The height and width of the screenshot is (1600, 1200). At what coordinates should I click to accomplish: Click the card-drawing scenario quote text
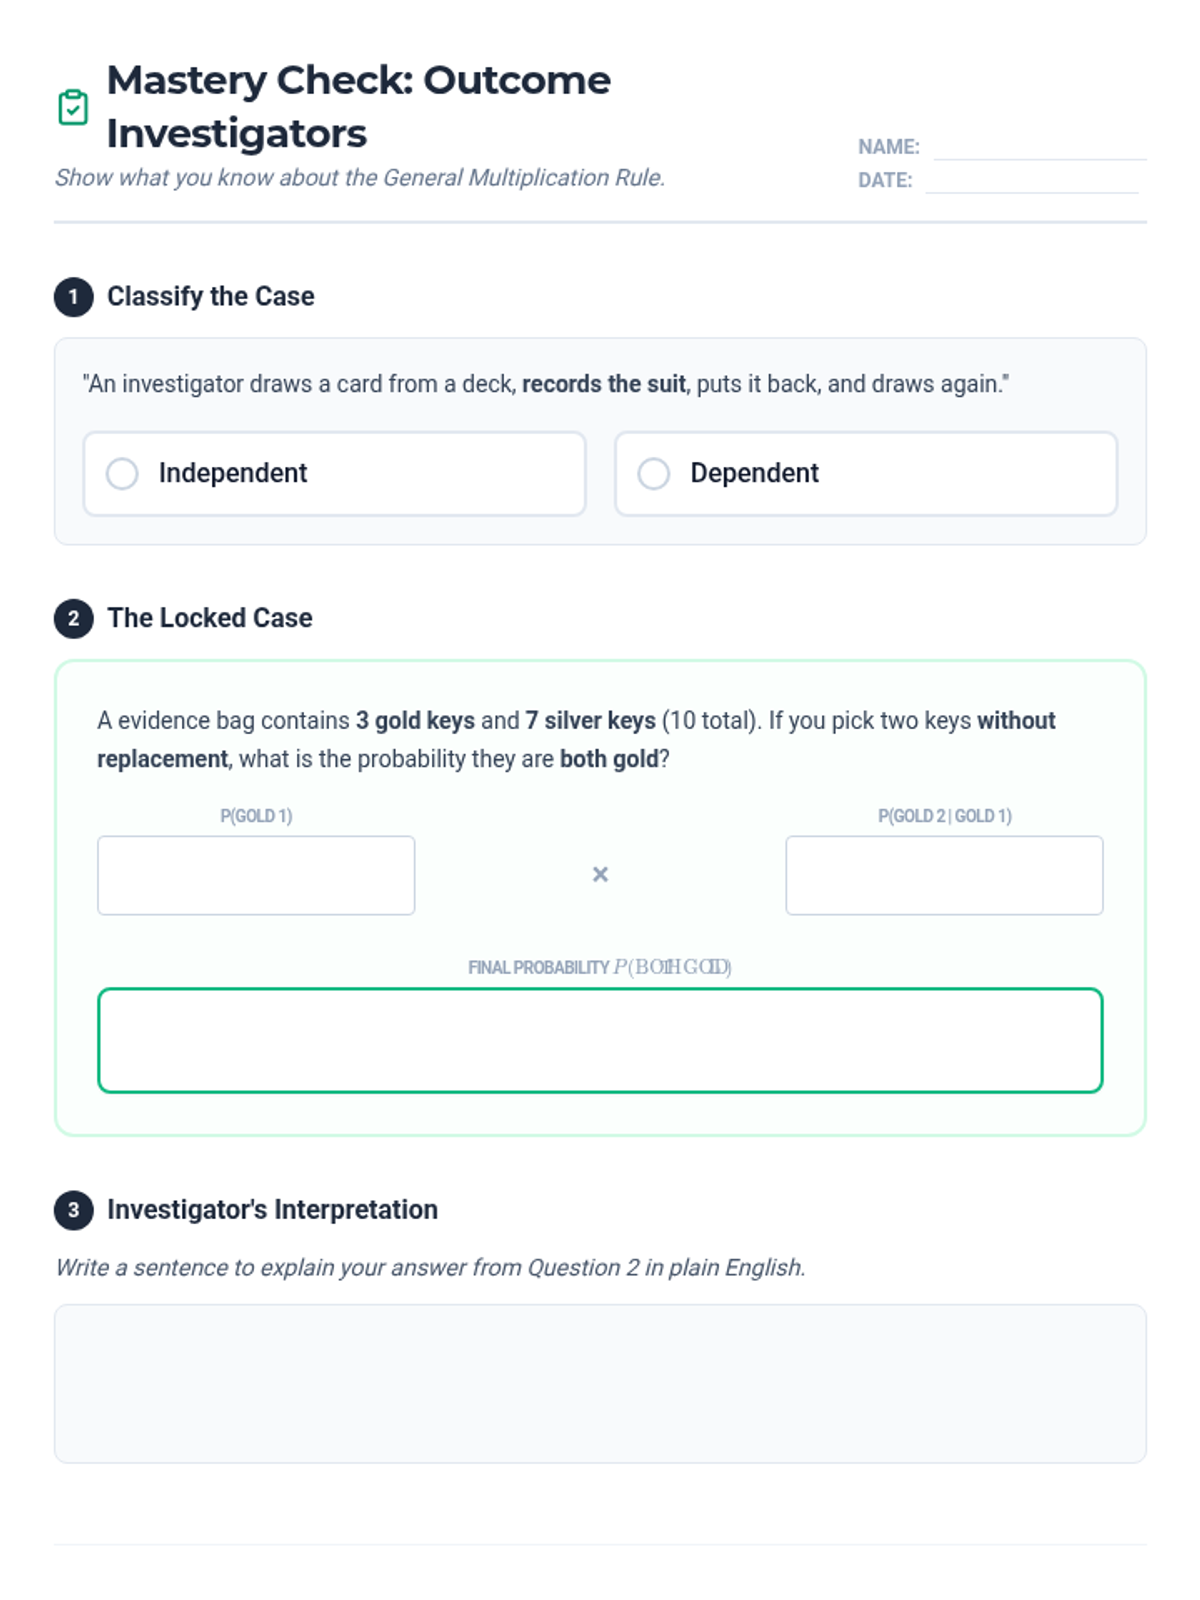[546, 384]
